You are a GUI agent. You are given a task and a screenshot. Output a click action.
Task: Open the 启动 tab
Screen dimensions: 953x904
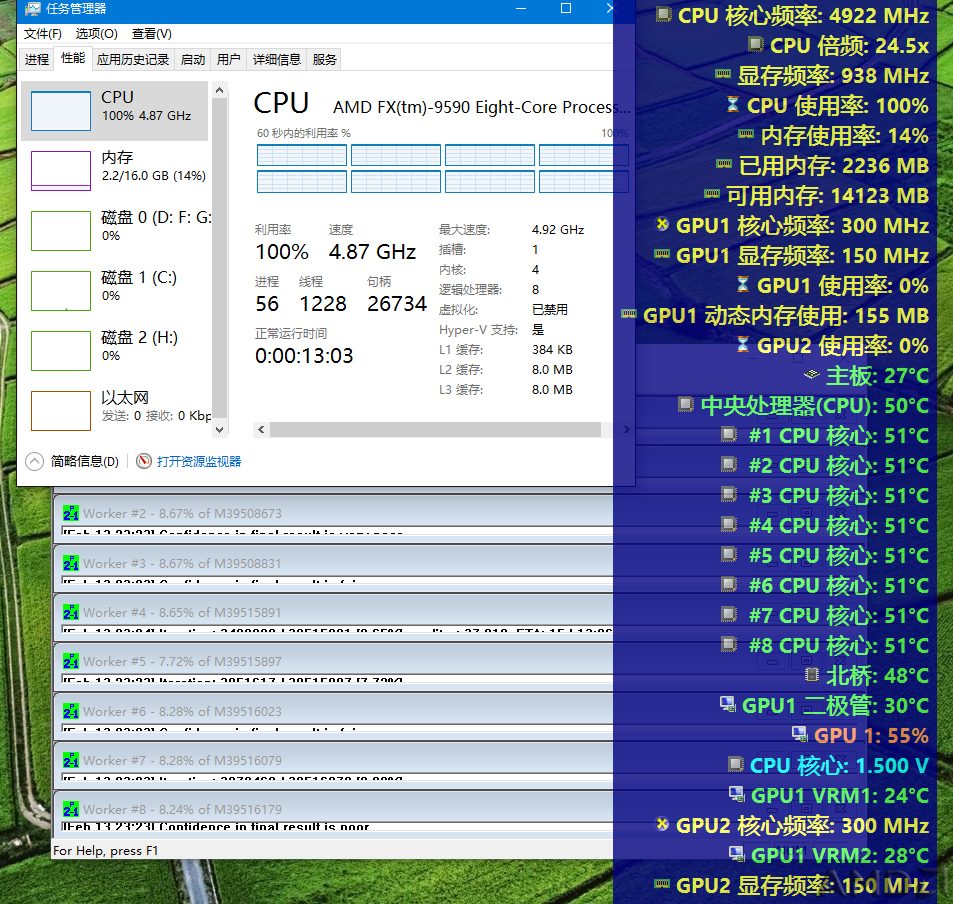(x=193, y=60)
